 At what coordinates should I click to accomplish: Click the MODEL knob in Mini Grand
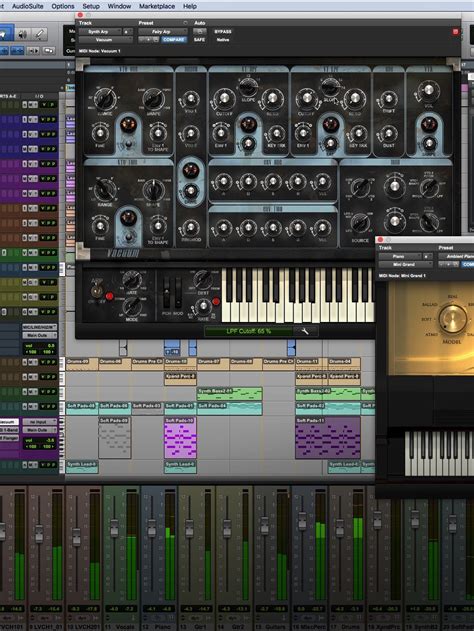(453, 319)
